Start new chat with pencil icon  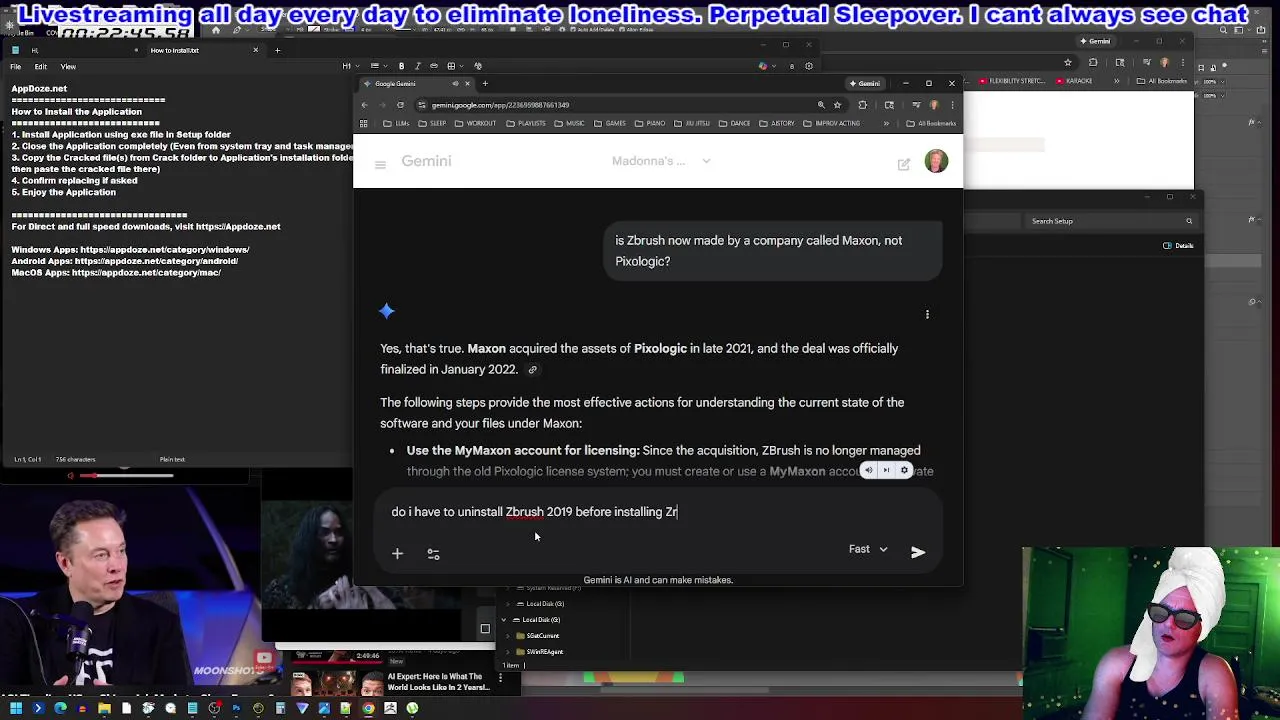(904, 164)
